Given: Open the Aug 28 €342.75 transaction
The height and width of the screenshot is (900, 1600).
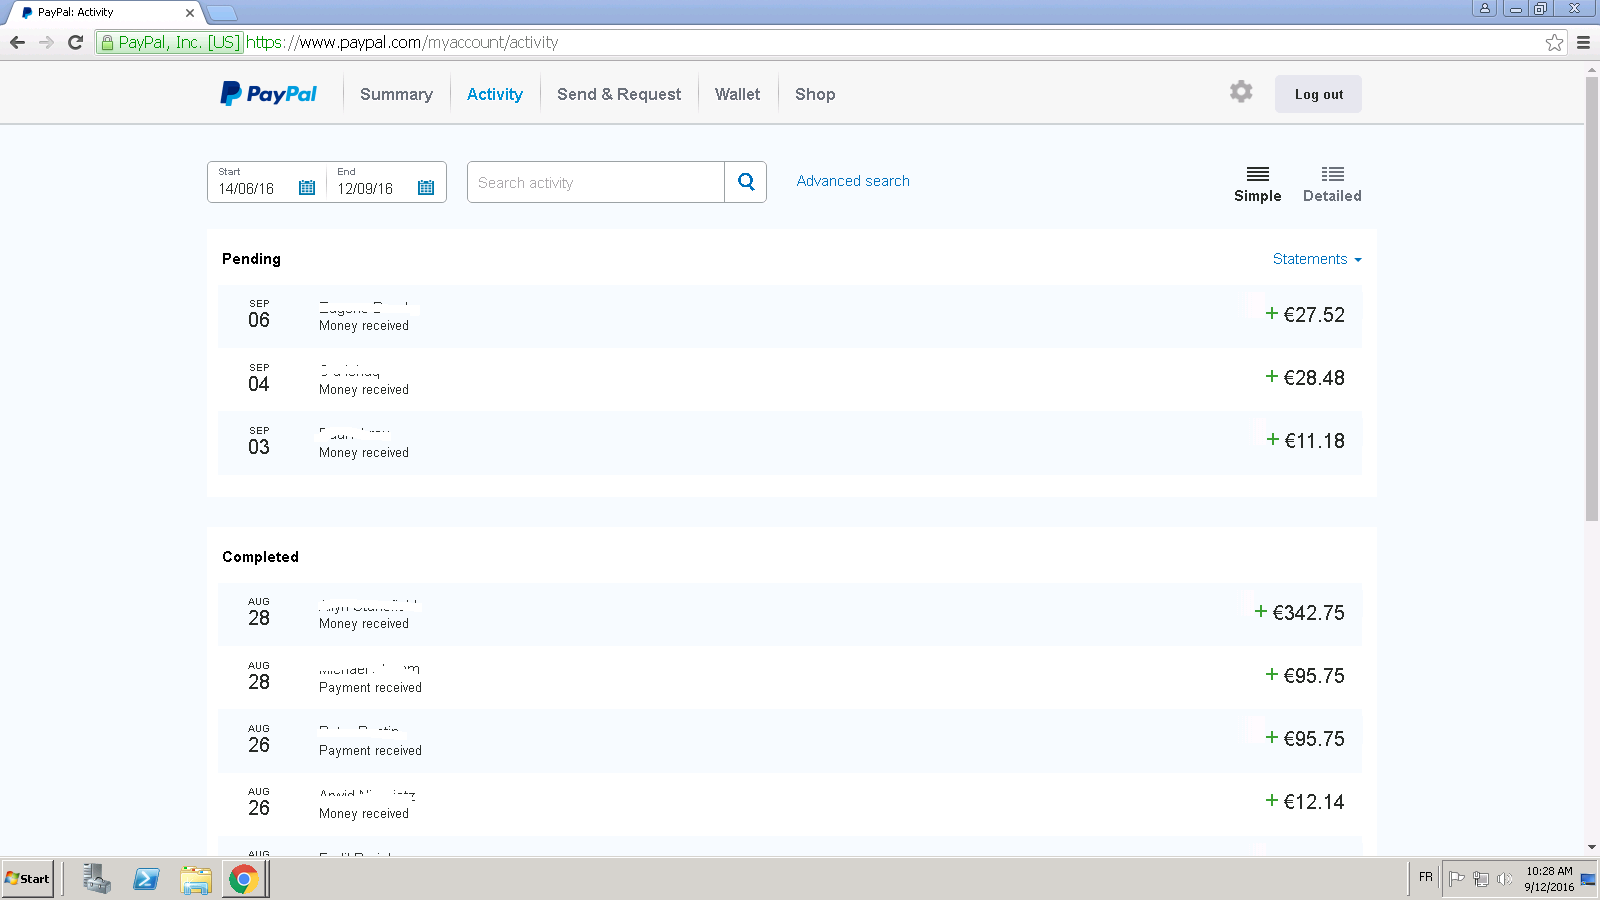Looking at the screenshot, I should click(x=789, y=614).
